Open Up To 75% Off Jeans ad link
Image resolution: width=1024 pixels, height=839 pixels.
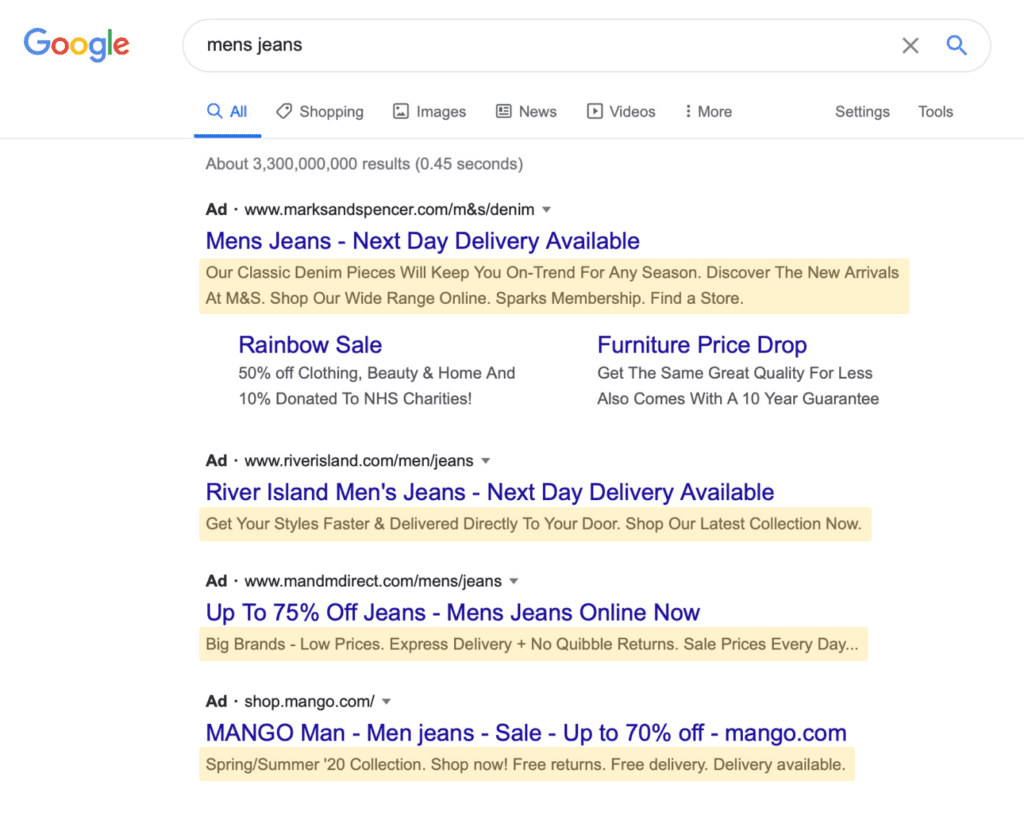453,612
